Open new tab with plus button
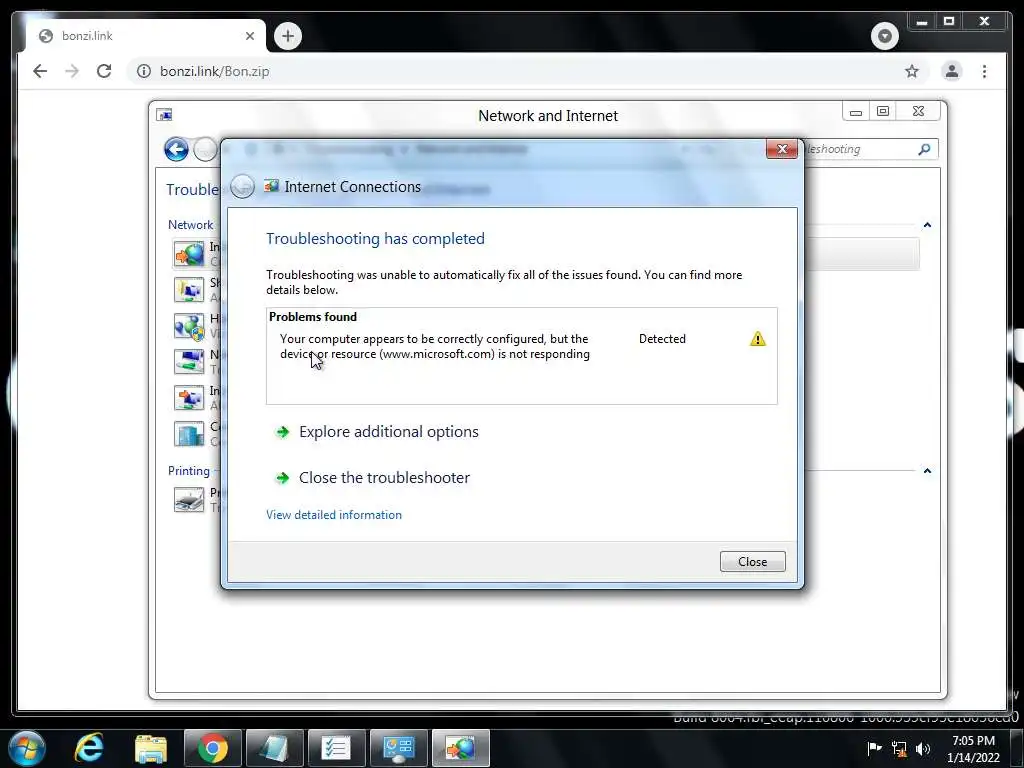The height and width of the screenshot is (768, 1024). point(288,36)
